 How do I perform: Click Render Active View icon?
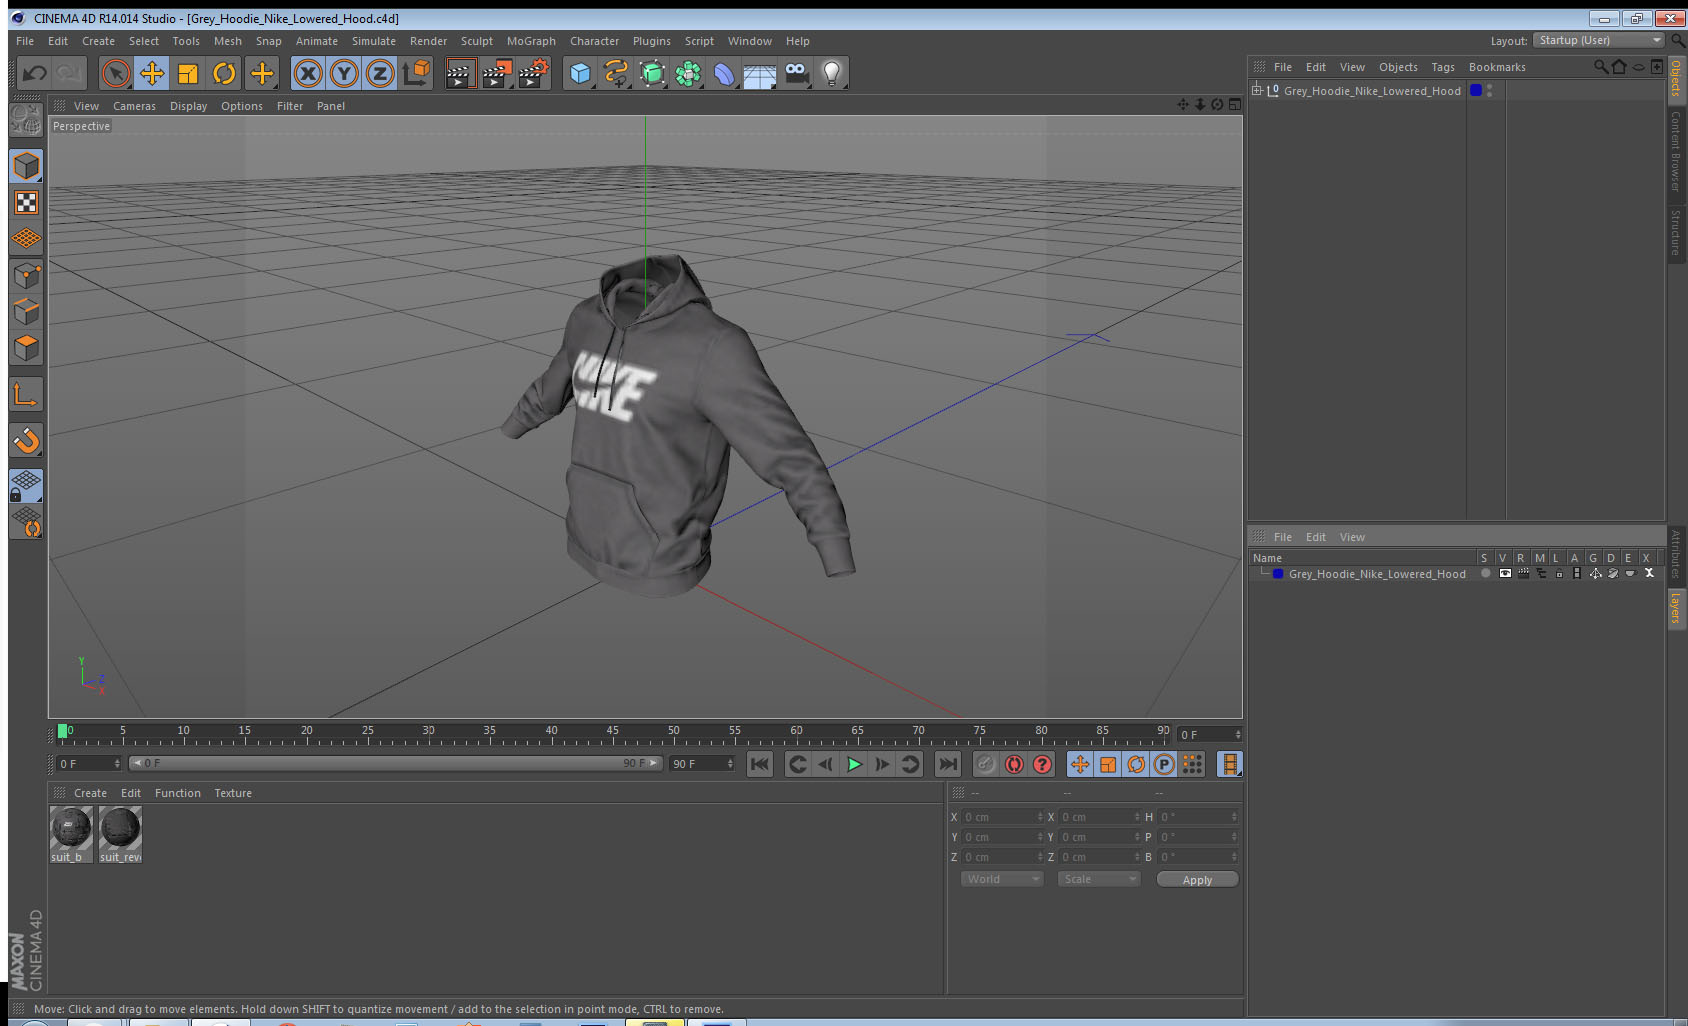(x=459, y=73)
